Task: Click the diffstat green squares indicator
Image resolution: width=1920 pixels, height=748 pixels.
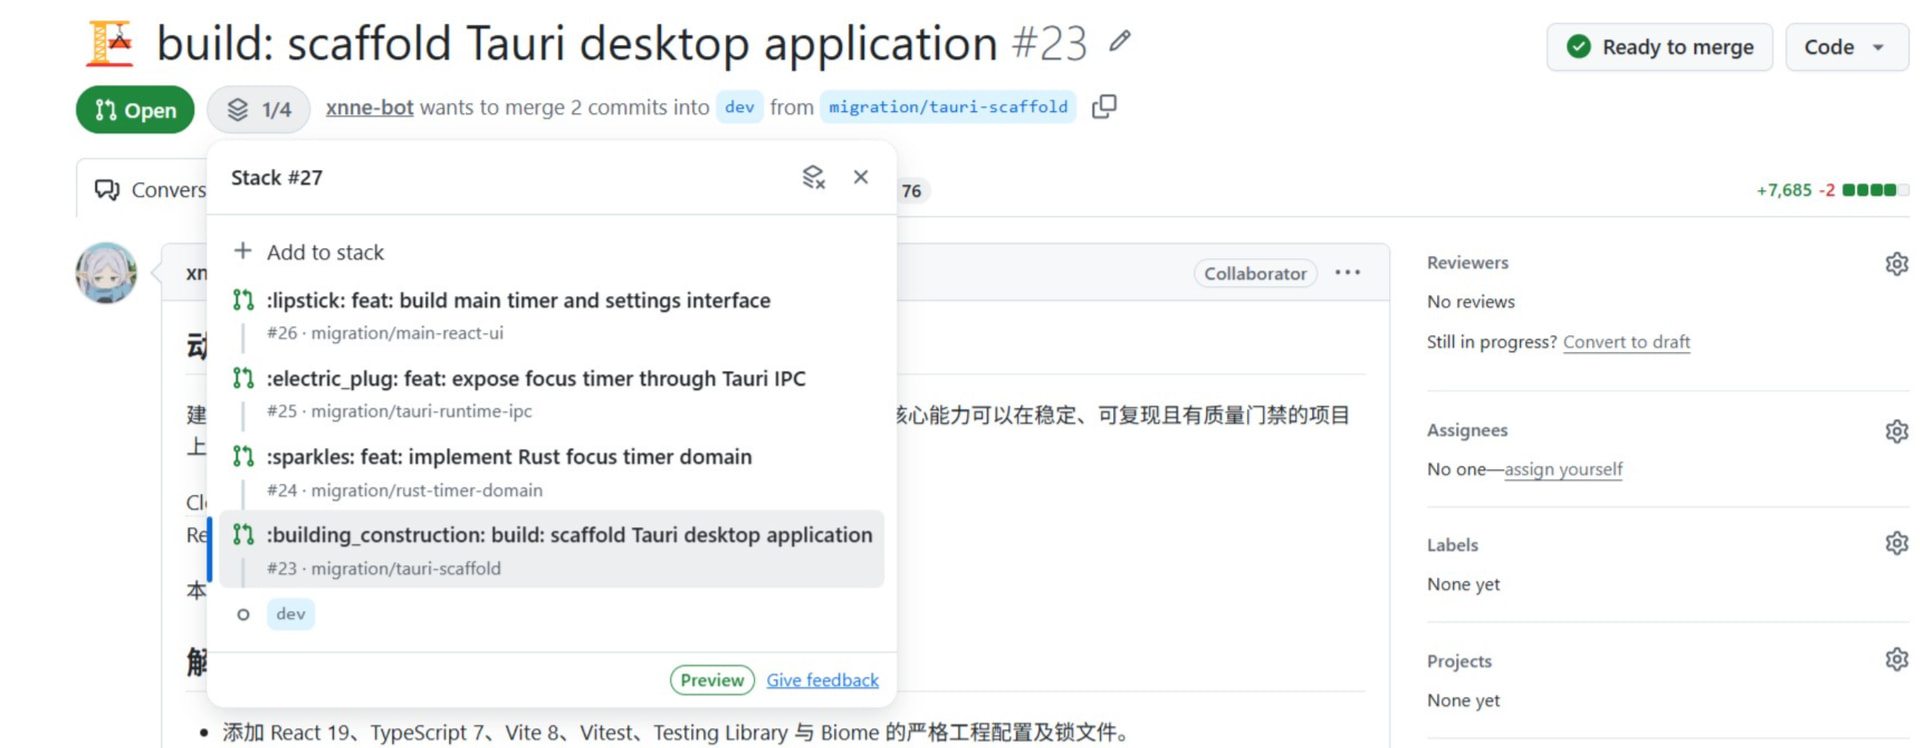Action: (x=1875, y=190)
